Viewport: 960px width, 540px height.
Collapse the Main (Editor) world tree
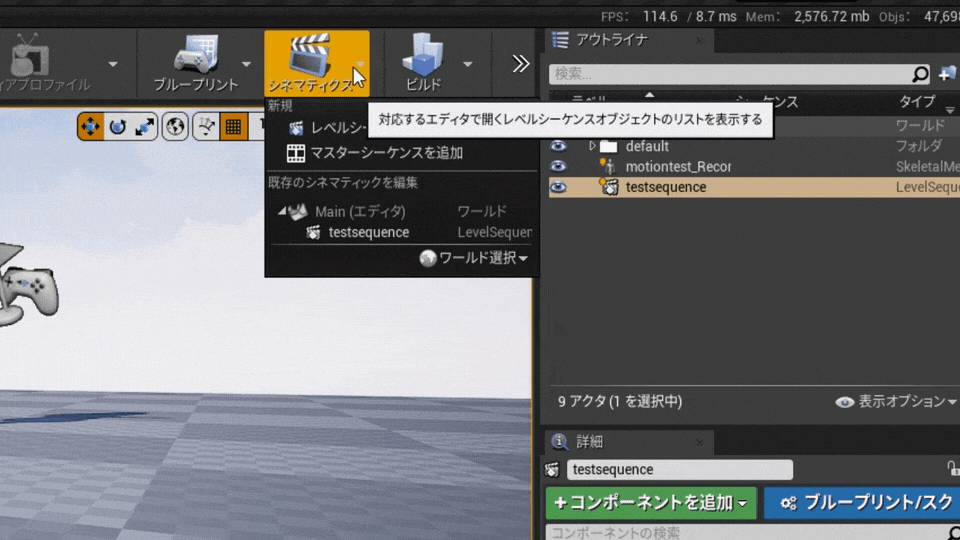point(282,211)
